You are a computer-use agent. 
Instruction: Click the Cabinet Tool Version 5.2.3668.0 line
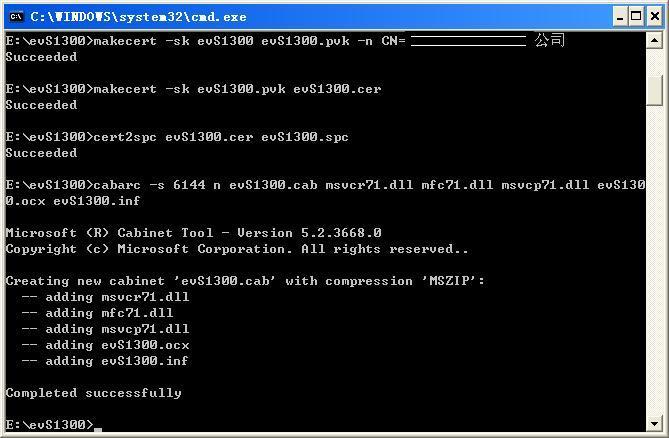tap(193, 233)
